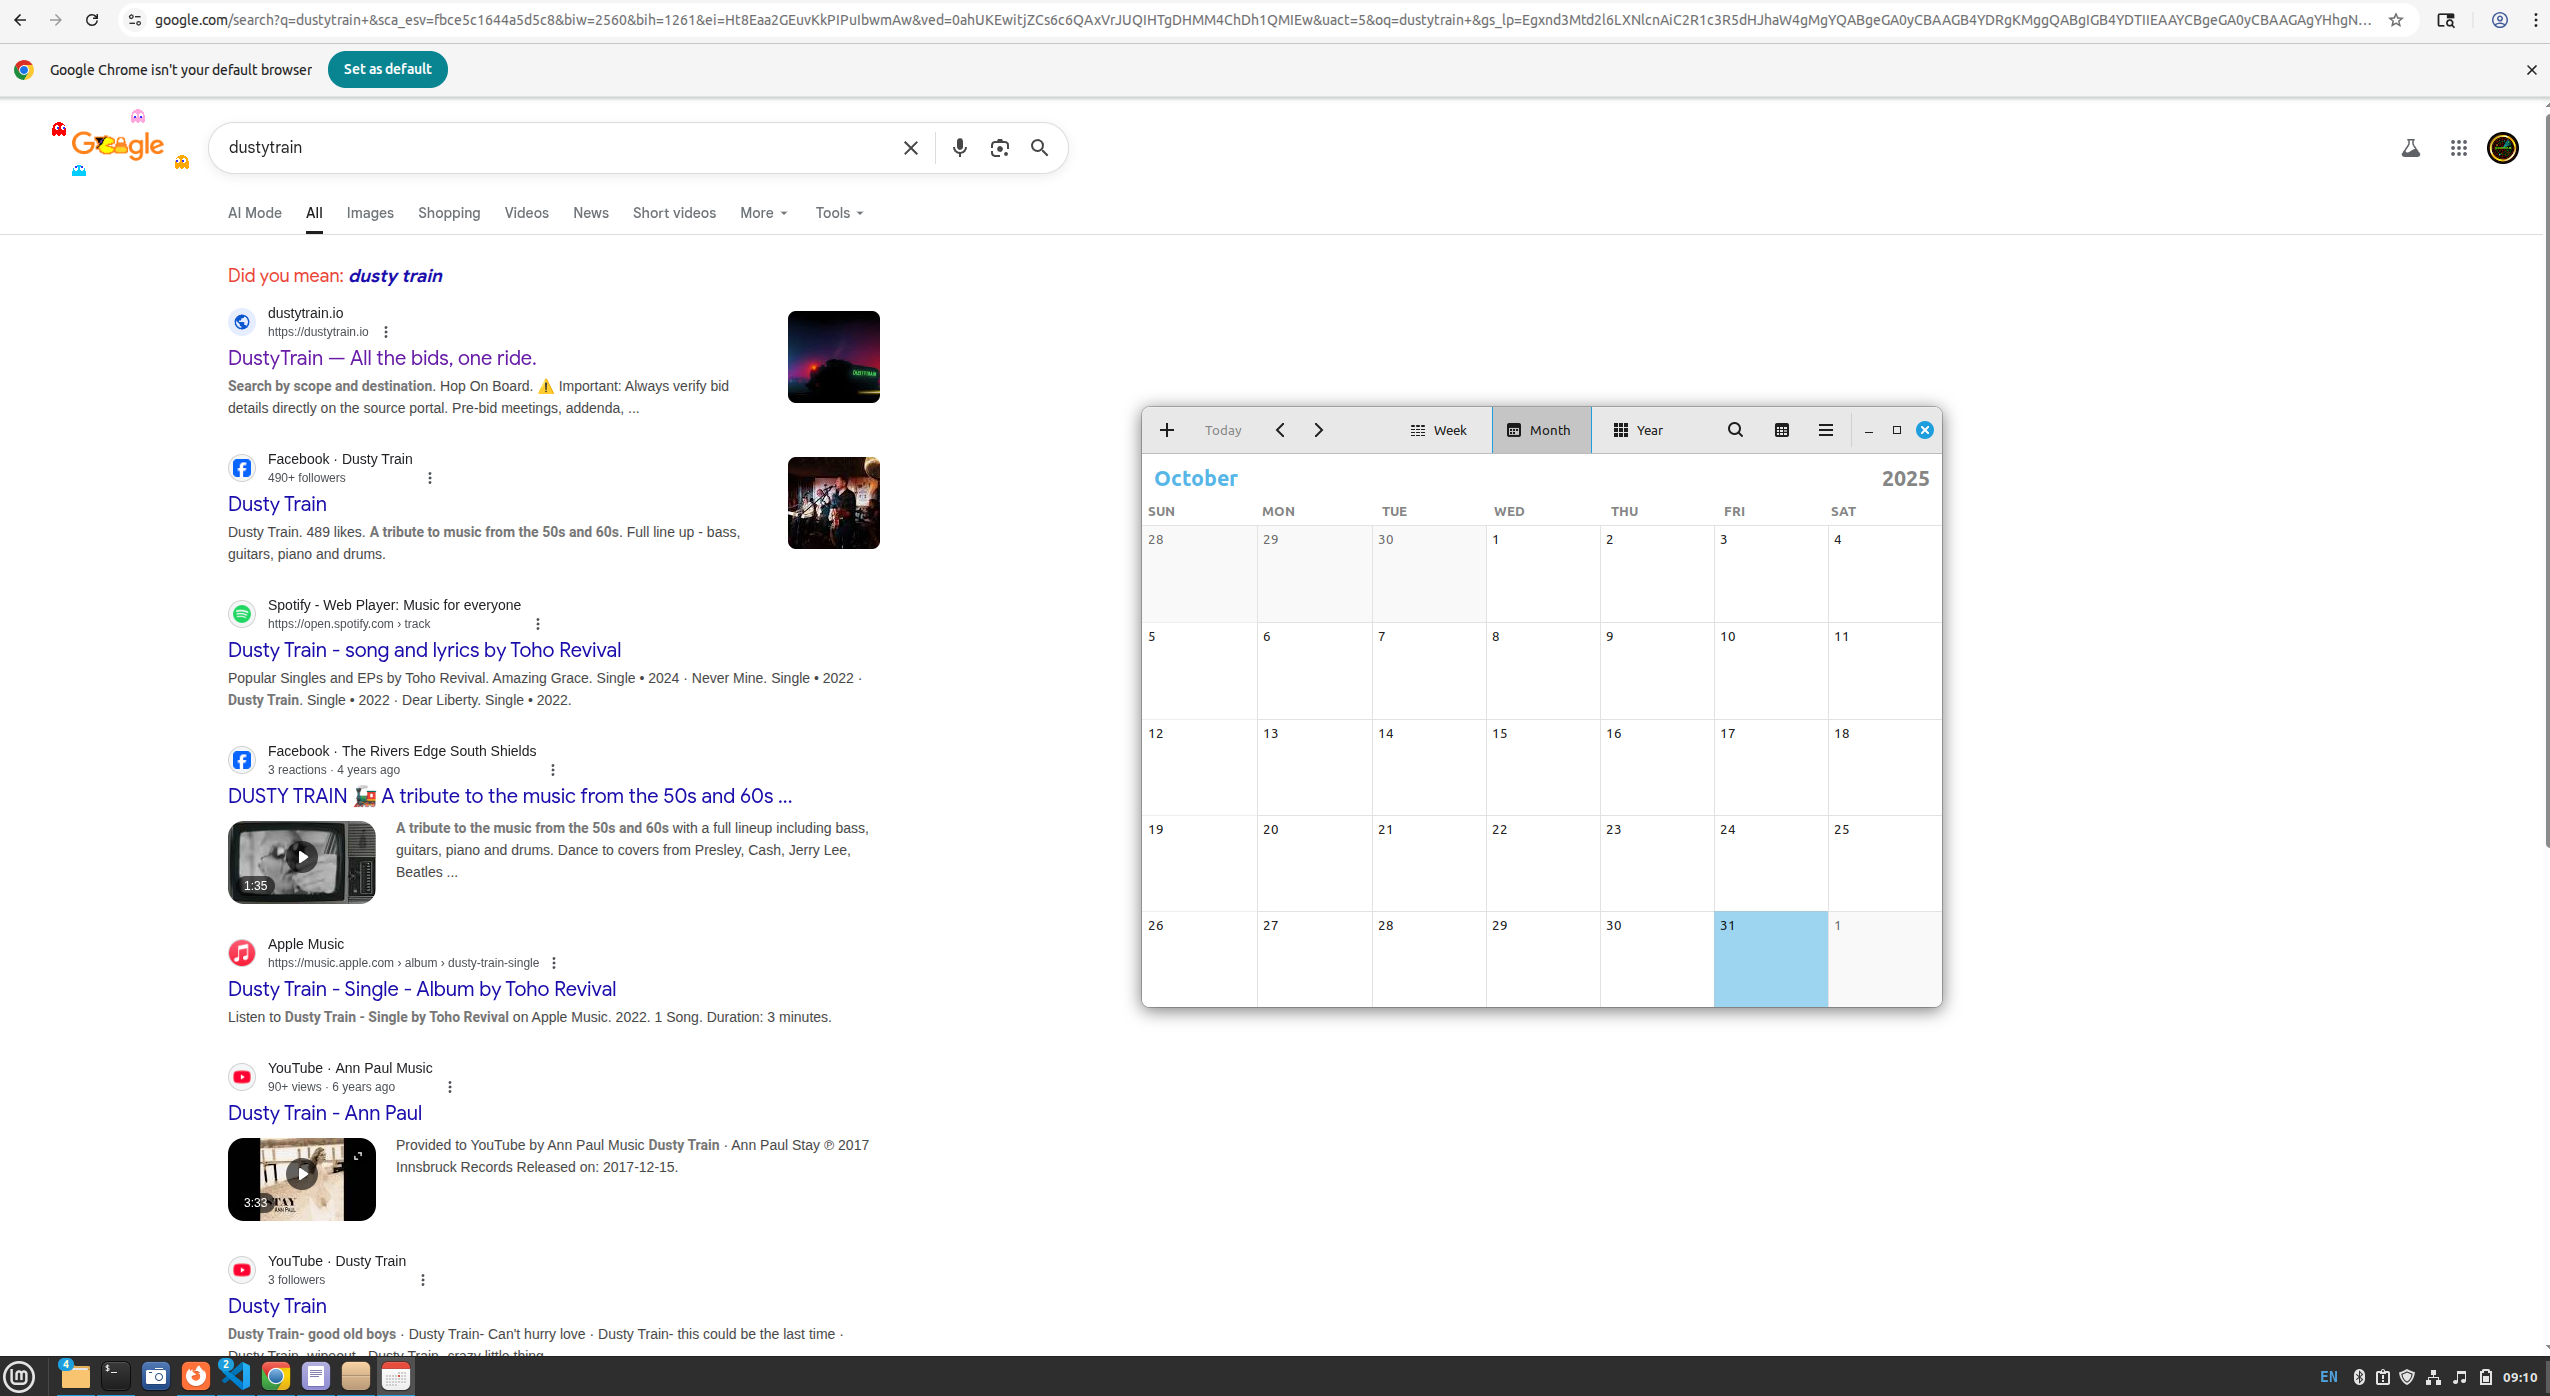Open calendar search magnifier icon

[x=1735, y=430]
